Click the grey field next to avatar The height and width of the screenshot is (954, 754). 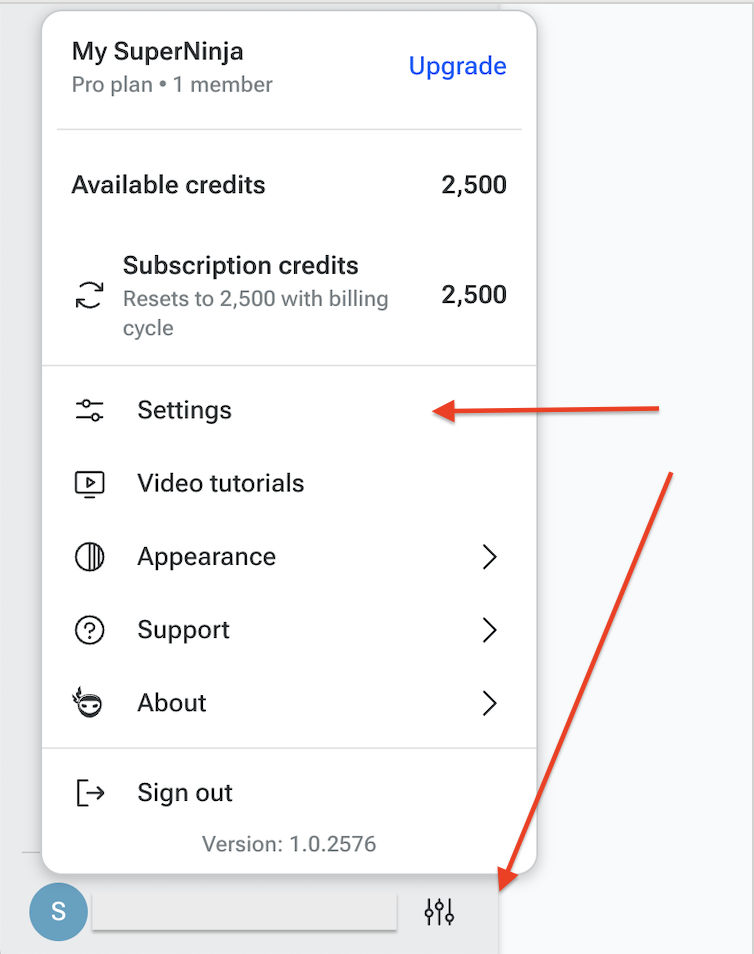point(245,911)
